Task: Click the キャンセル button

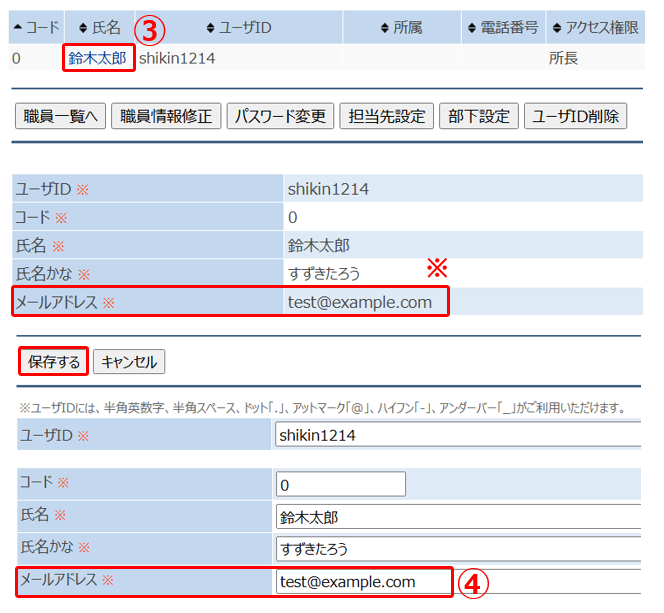Action: [x=129, y=362]
